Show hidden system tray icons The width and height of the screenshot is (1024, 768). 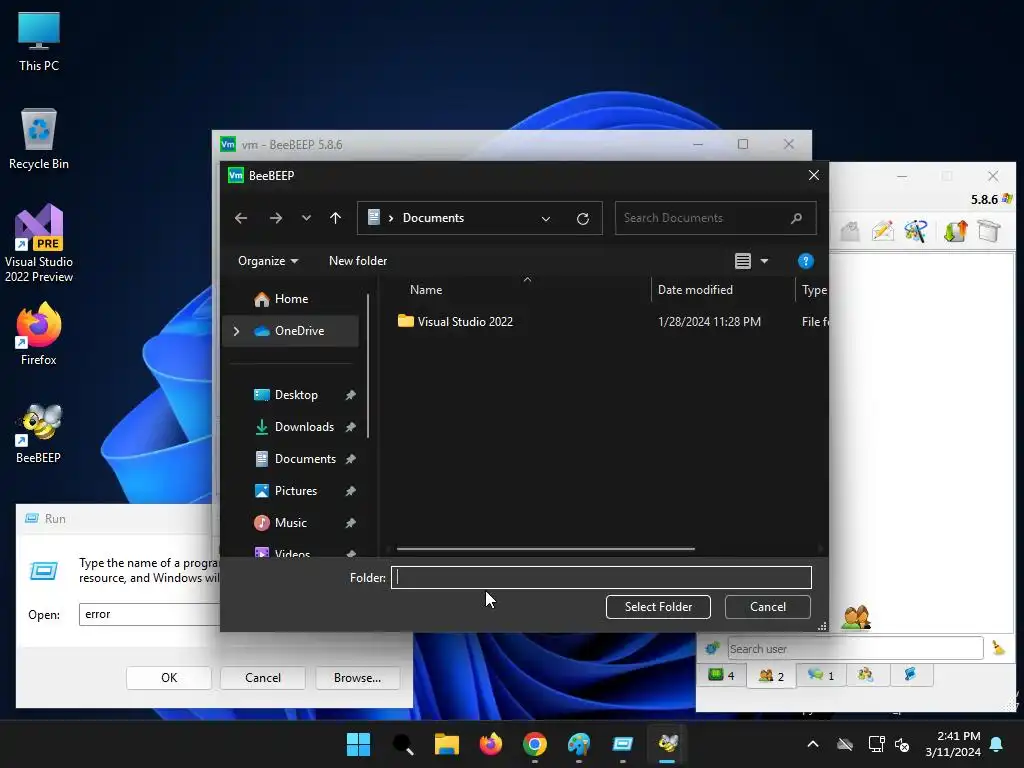click(x=812, y=744)
